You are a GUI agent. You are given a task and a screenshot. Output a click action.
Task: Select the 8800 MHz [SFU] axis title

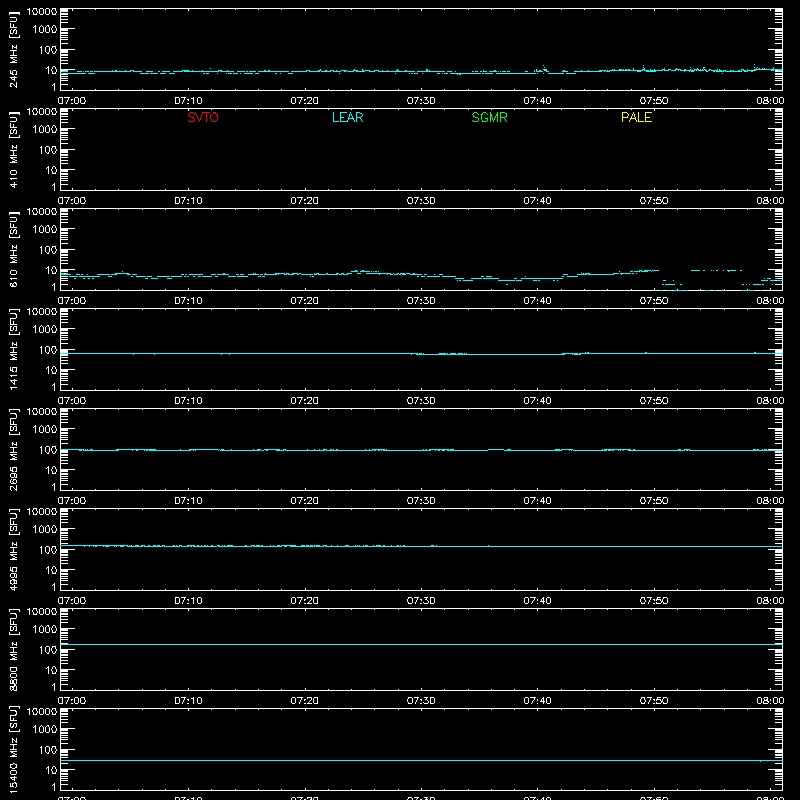[13, 649]
